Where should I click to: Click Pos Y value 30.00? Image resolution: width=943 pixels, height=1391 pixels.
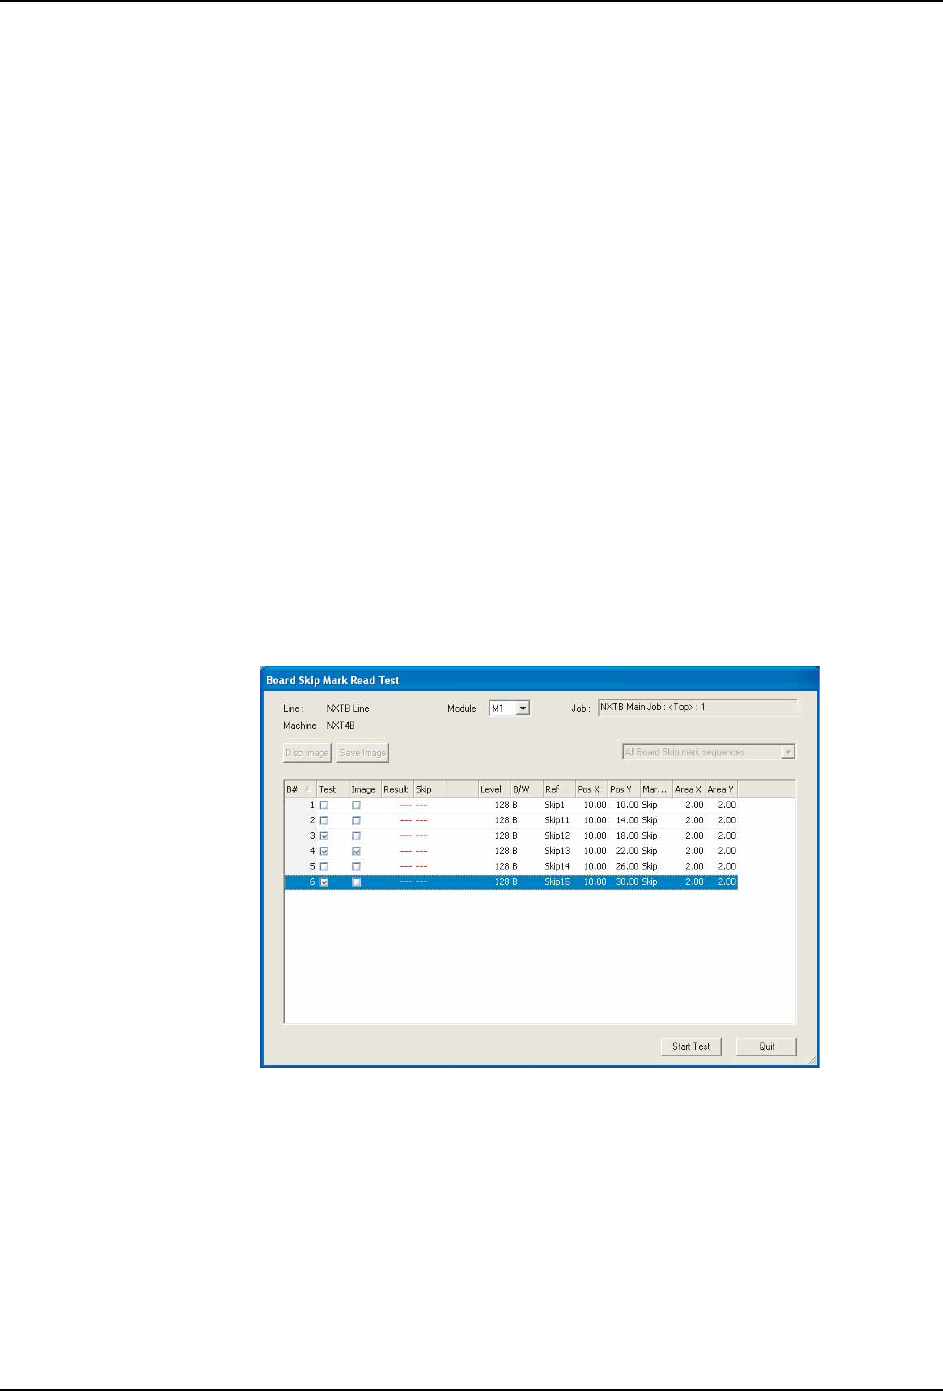[627, 882]
